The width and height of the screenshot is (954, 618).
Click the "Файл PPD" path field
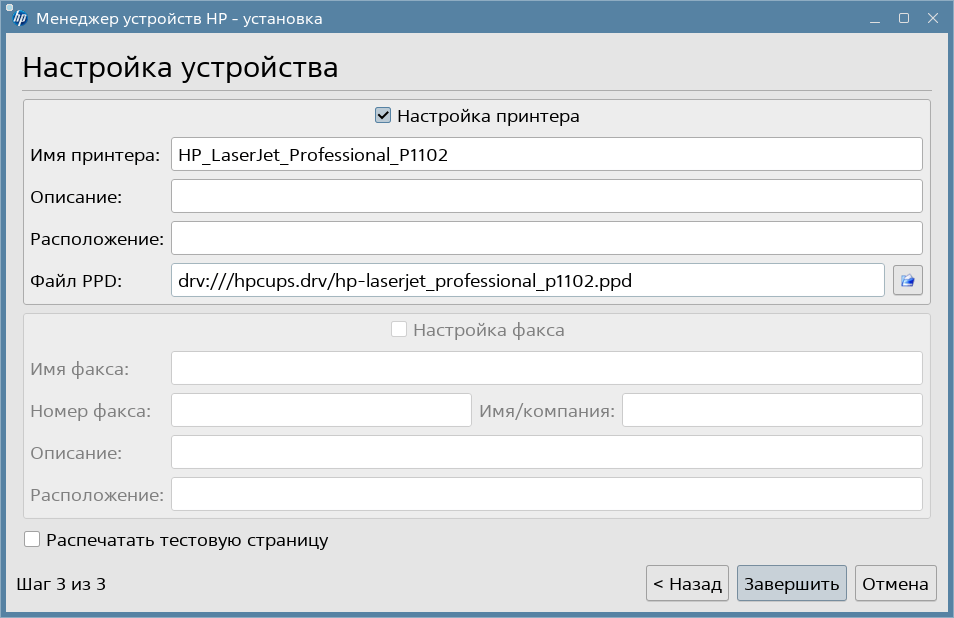click(x=527, y=281)
